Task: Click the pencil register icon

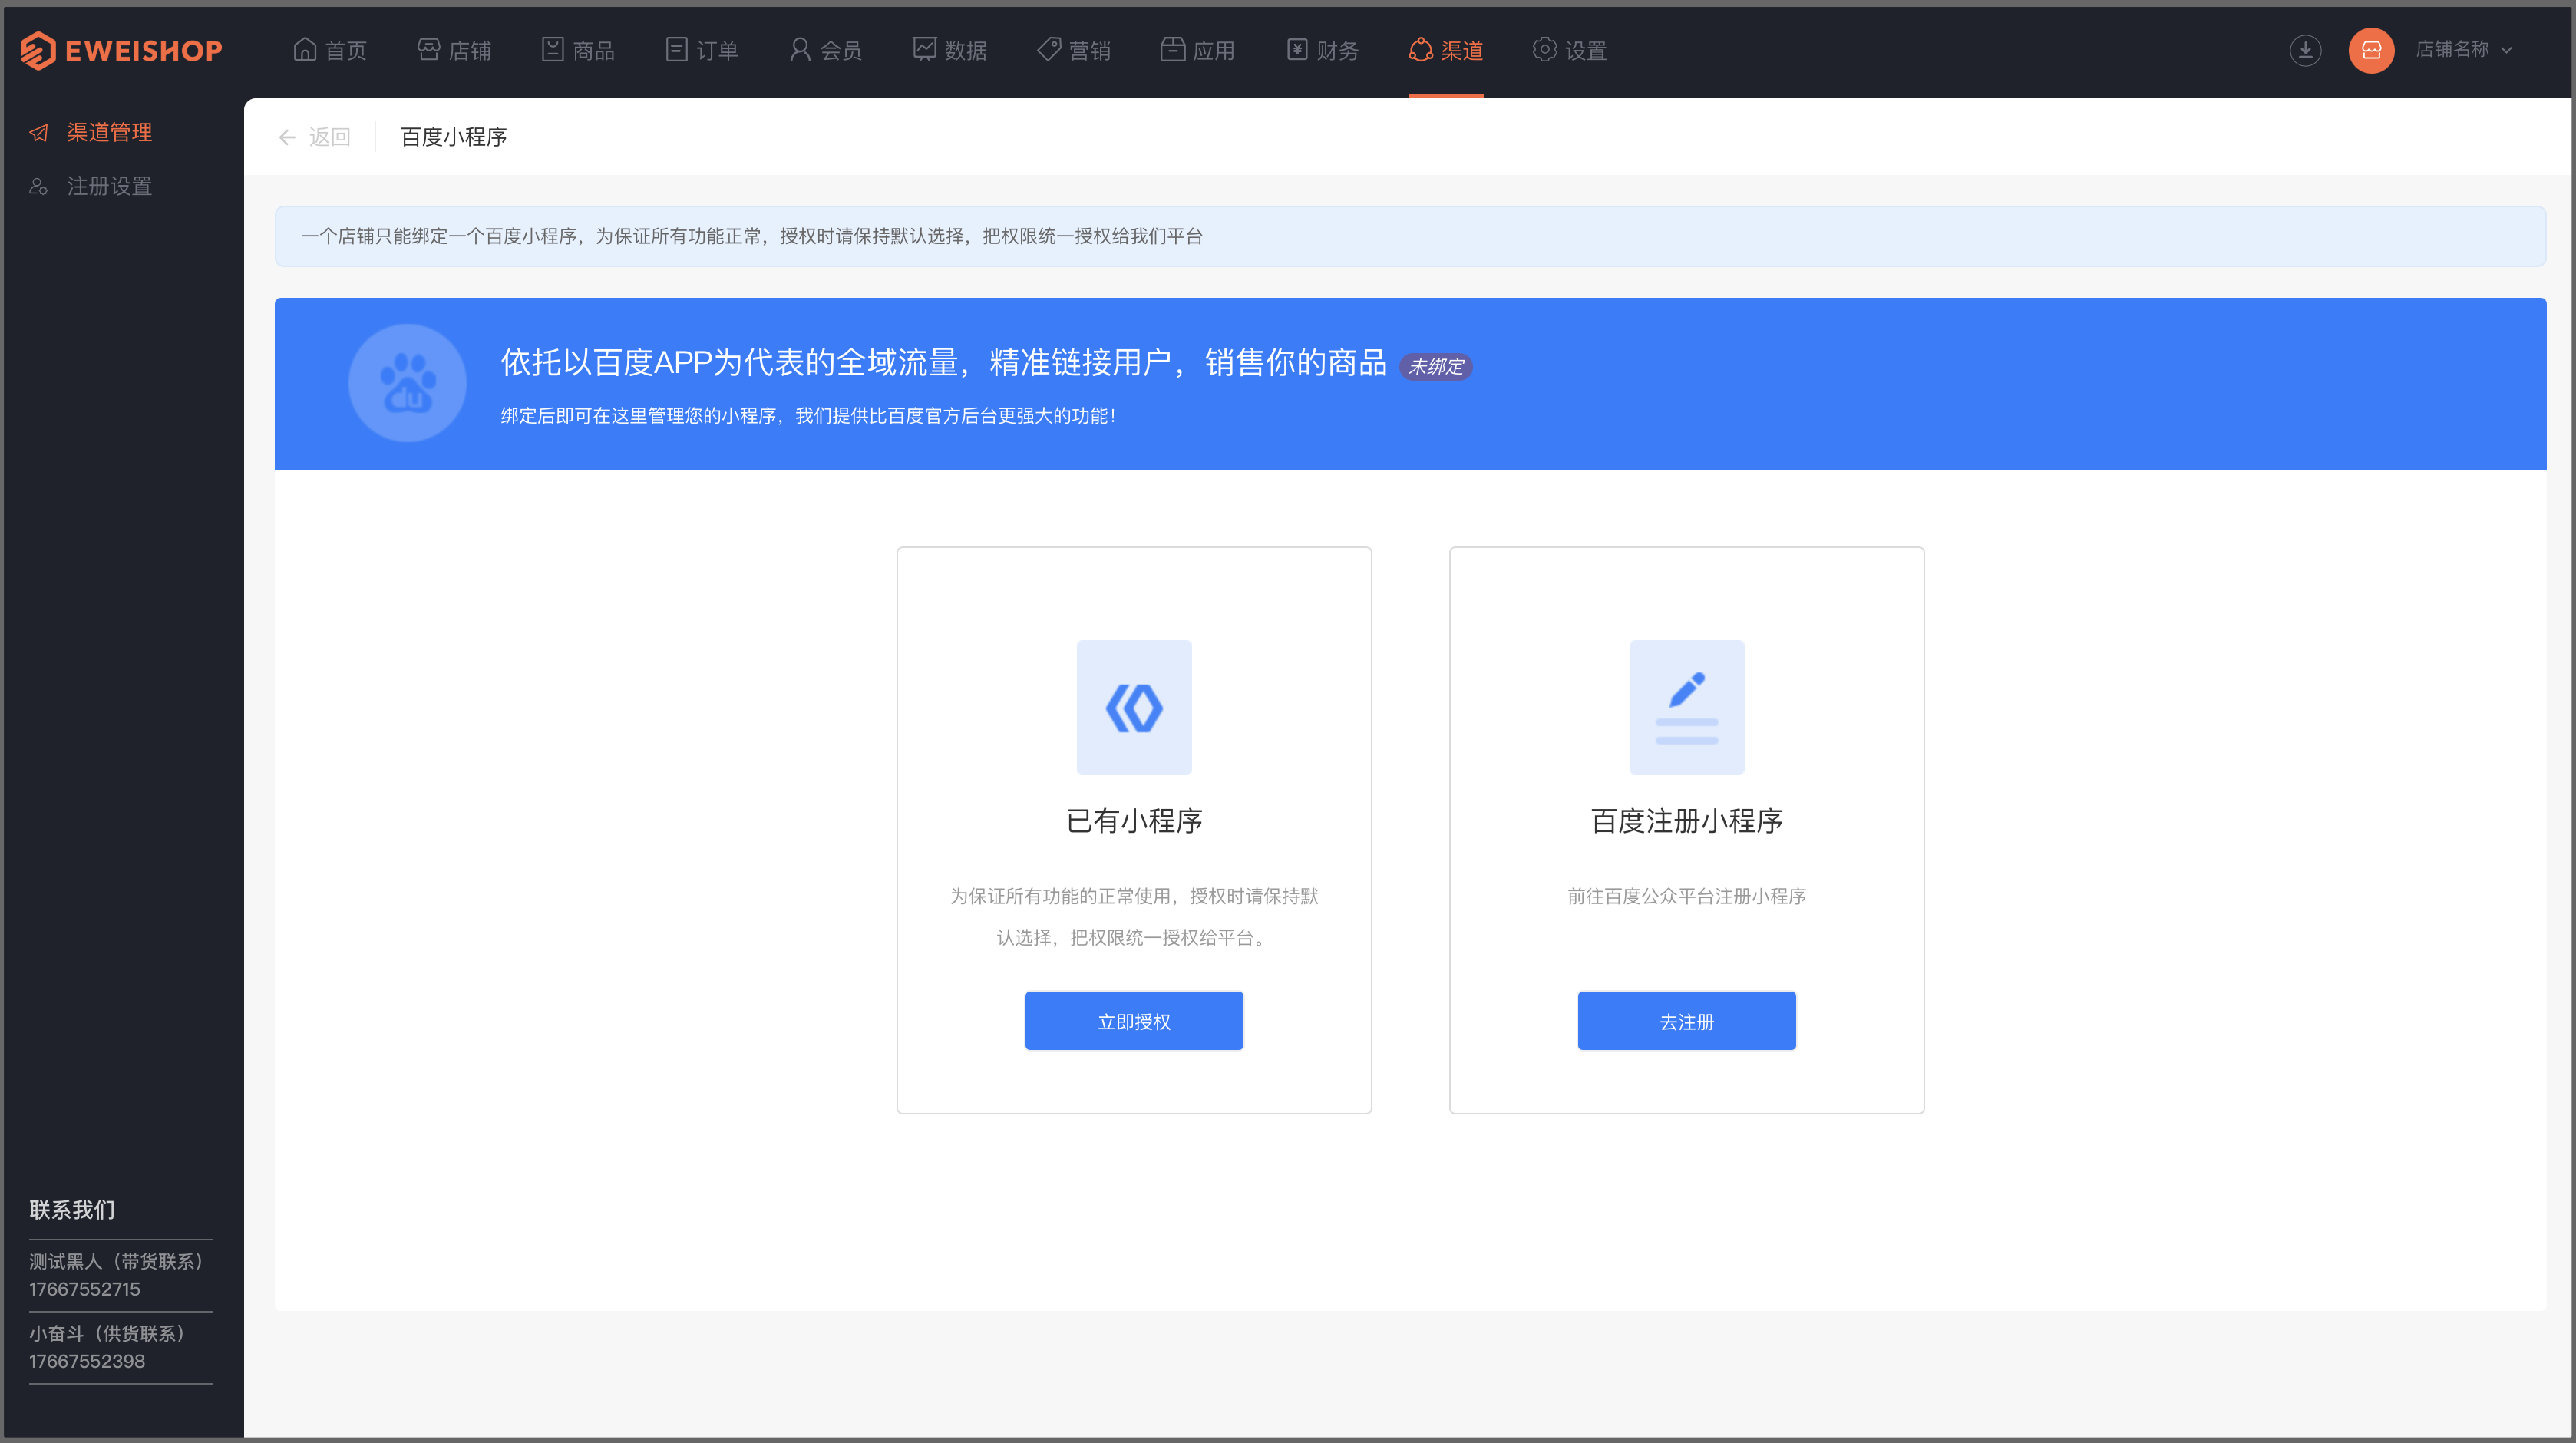Action: pyautogui.click(x=1687, y=707)
